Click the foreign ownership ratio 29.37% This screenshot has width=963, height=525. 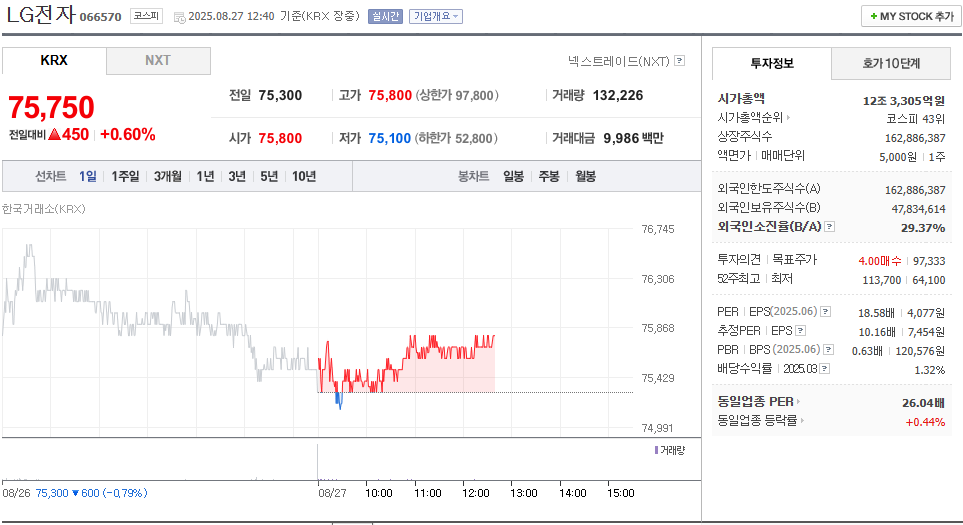click(x=923, y=228)
